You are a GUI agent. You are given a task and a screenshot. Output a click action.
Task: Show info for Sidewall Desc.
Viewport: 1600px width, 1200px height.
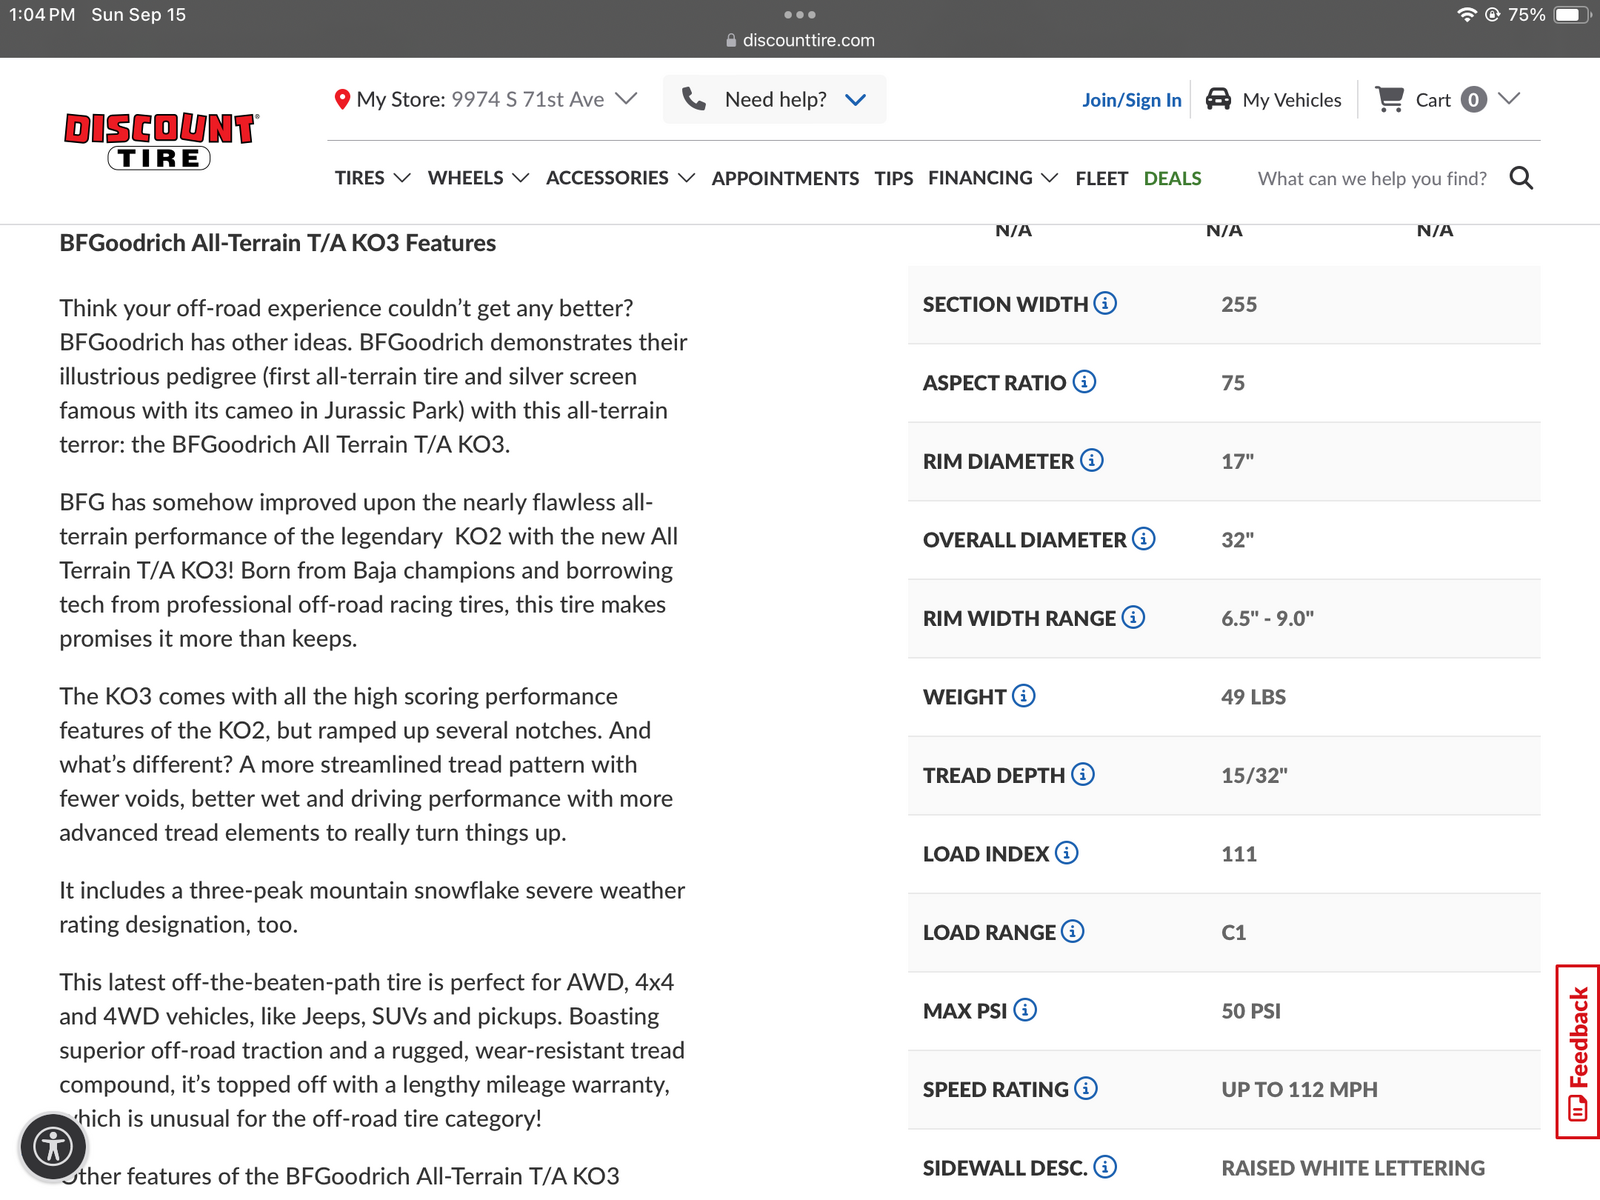(x=1105, y=1167)
